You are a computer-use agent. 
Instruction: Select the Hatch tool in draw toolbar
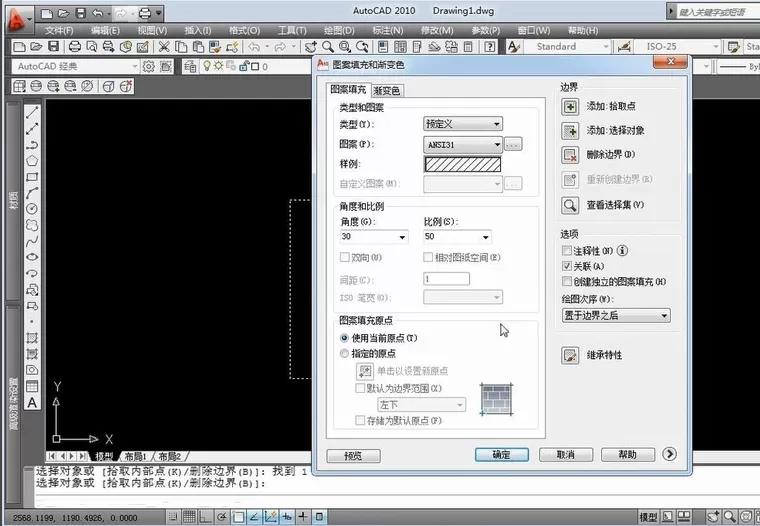pos(32,337)
